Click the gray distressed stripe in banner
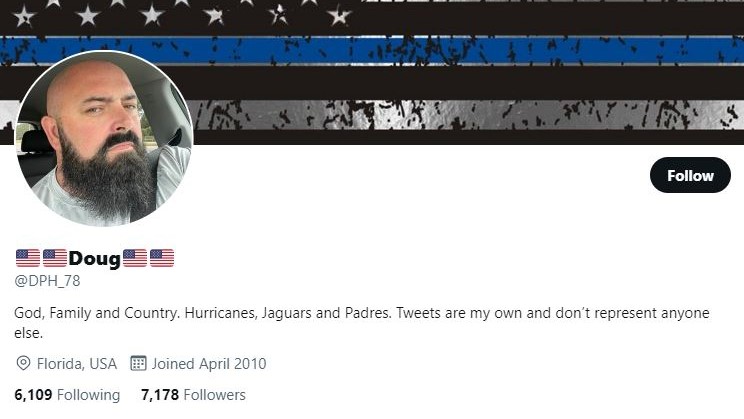 coord(465,114)
